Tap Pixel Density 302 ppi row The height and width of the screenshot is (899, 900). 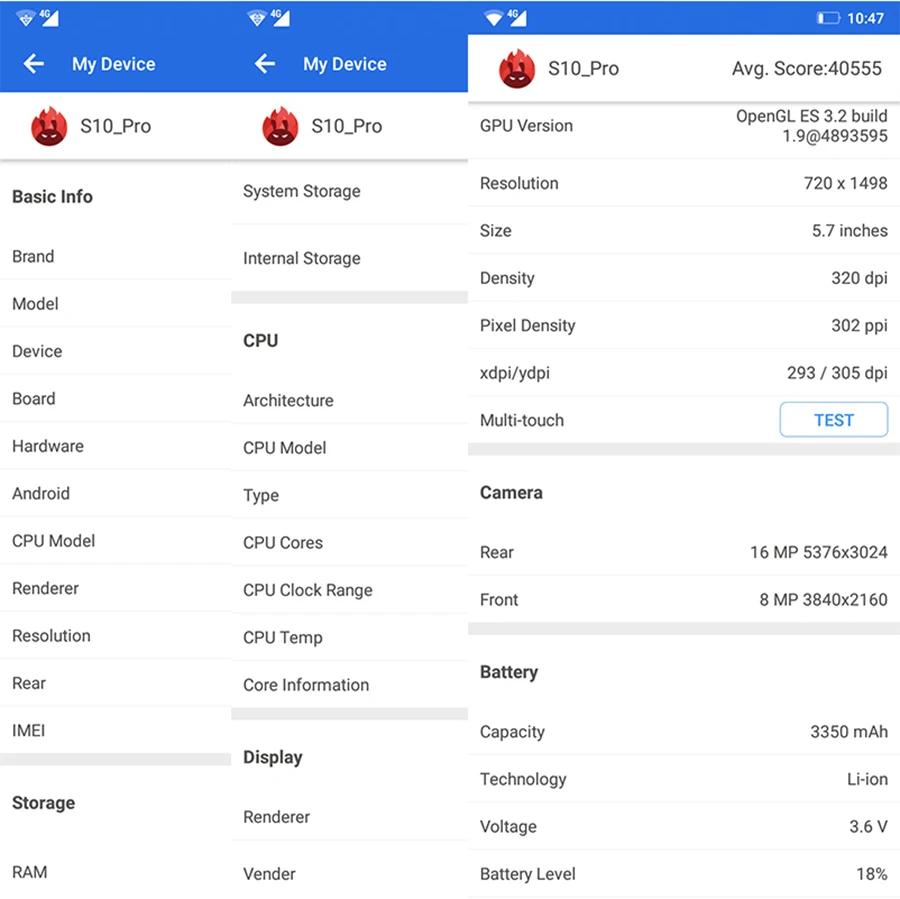click(684, 325)
